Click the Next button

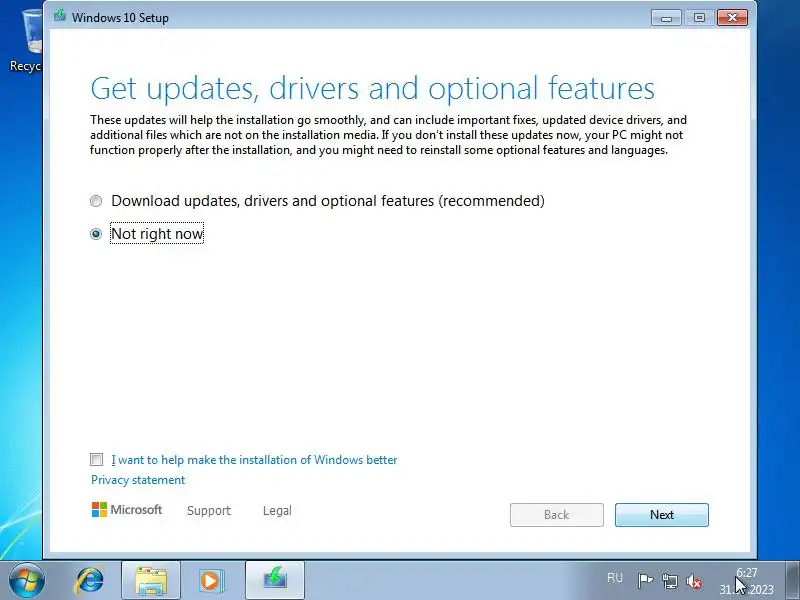662,515
